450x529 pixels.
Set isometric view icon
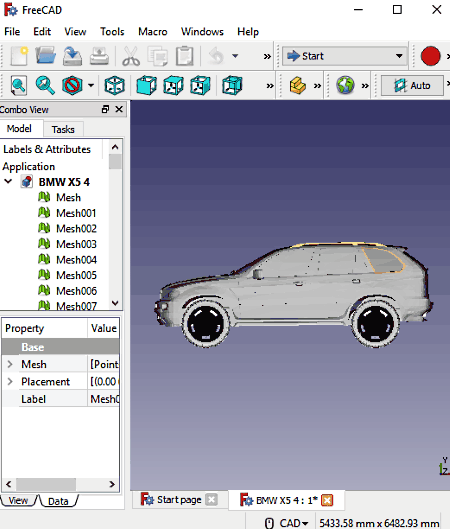click(x=114, y=85)
